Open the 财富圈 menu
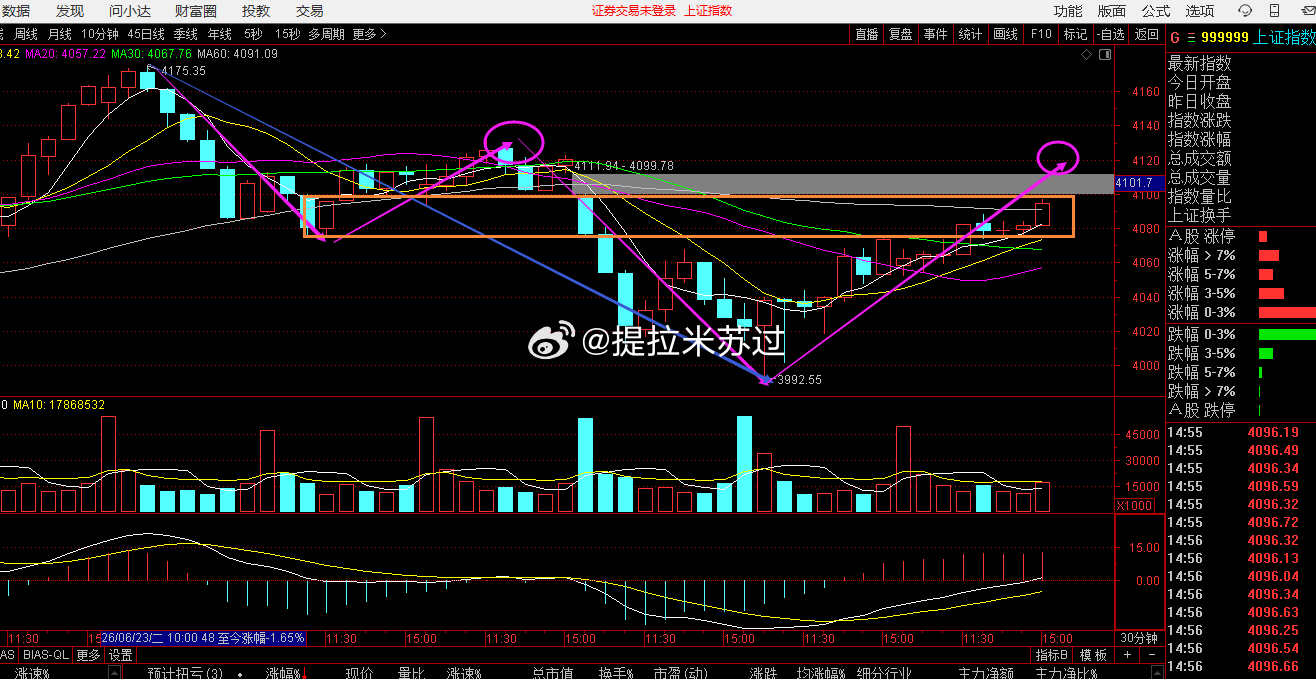The height and width of the screenshot is (679, 1316). [196, 11]
